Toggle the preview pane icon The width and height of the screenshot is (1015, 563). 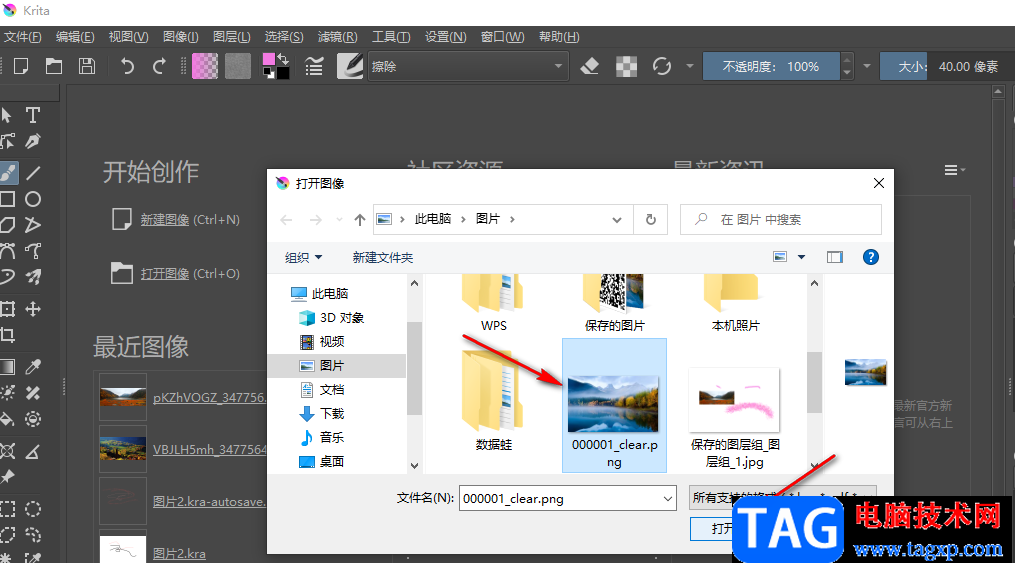click(834, 258)
